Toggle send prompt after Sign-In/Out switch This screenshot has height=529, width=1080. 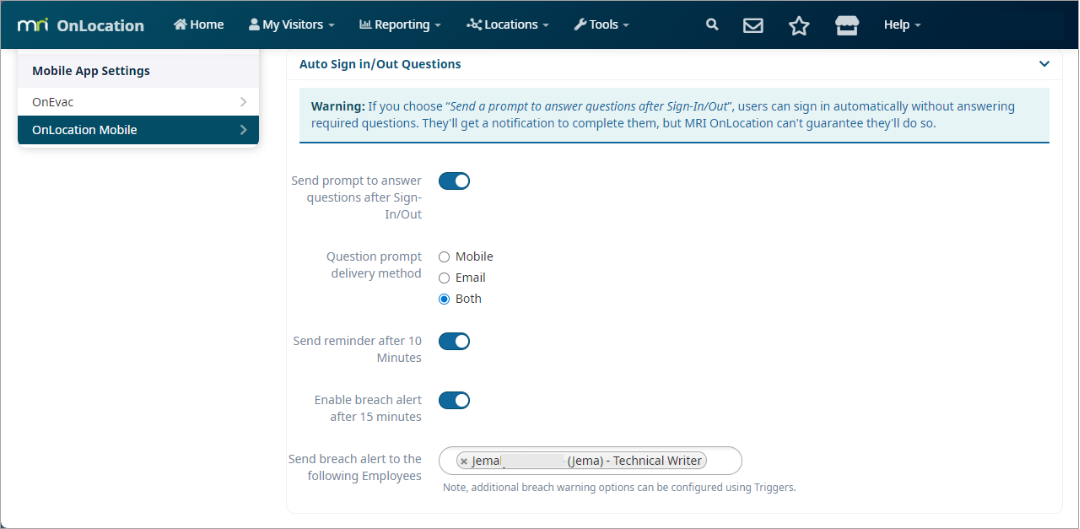pos(454,181)
